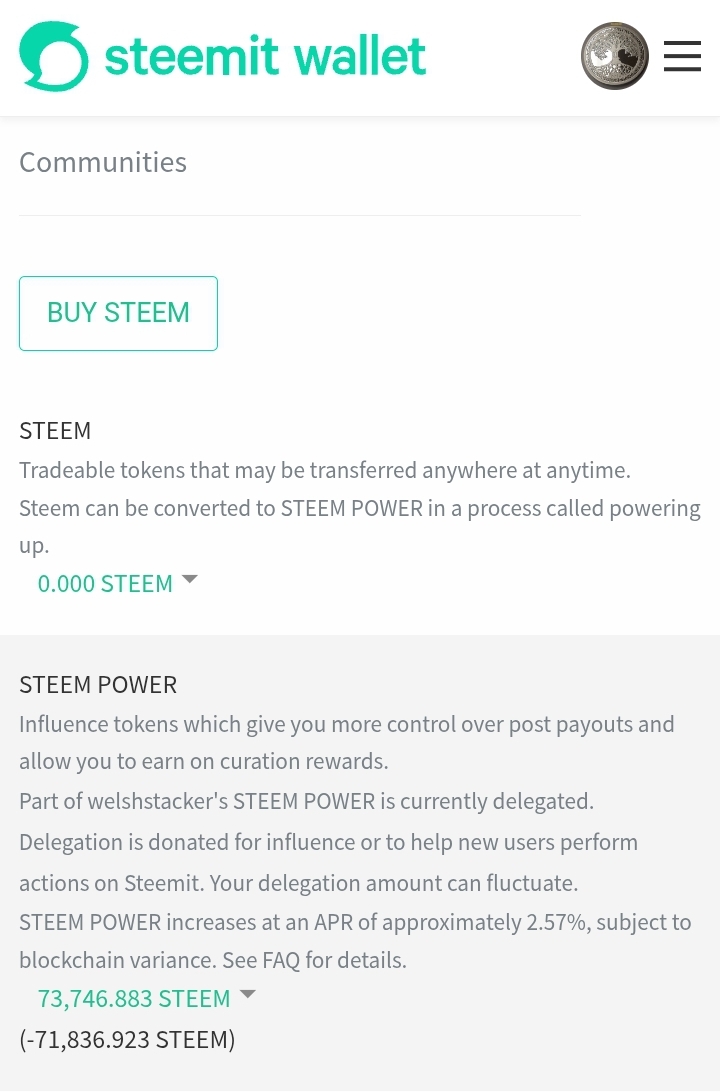Click the welshstacker's STEEM POWER delegated notice
Screen dimensions: 720x1092
tap(306, 802)
